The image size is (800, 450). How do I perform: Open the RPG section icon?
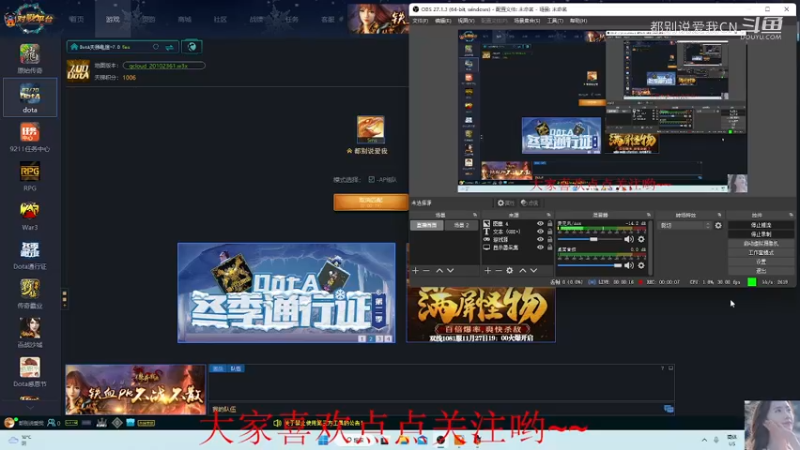[x=30, y=172]
